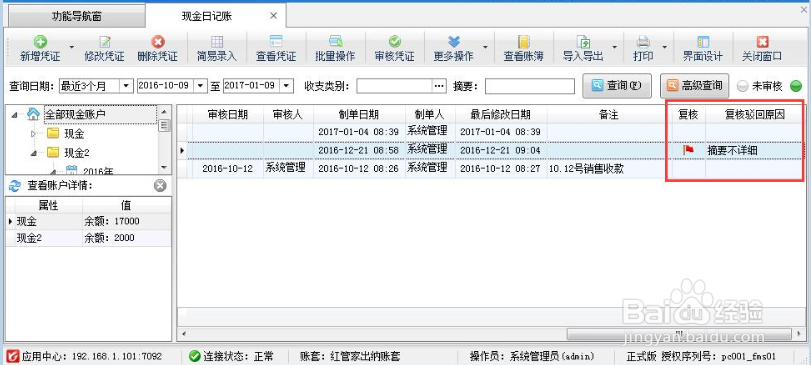Click the 2016-10-12 审核日期 cell
This screenshot has height=365, width=811.
pyautogui.click(x=228, y=169)
